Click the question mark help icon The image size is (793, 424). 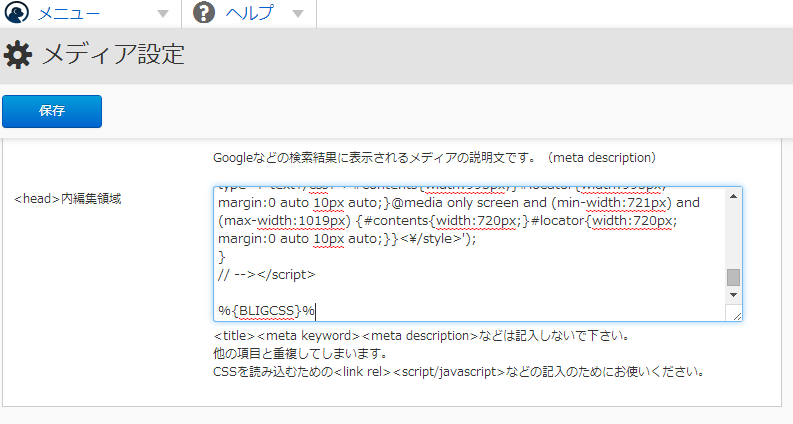204,13
